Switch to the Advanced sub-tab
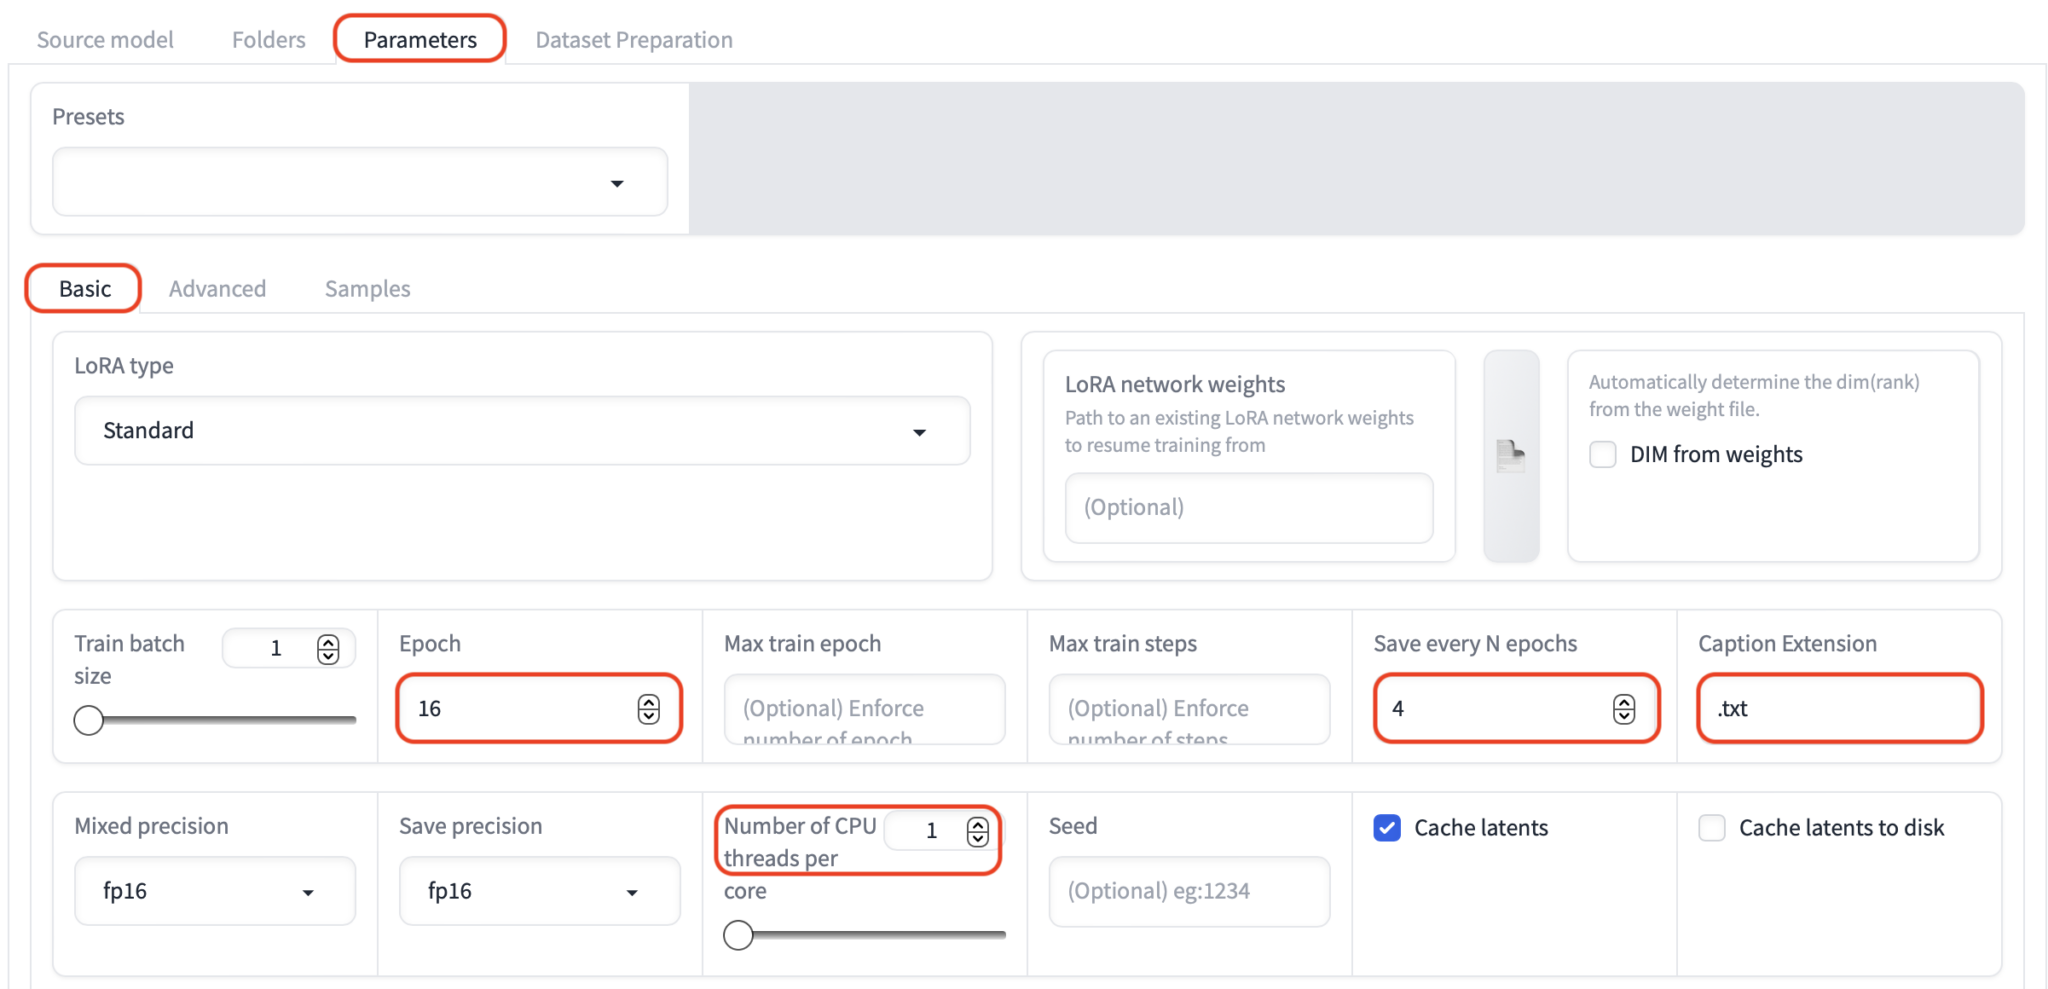The width and height of the screenshot is (2048, 989). pos(217,289)
